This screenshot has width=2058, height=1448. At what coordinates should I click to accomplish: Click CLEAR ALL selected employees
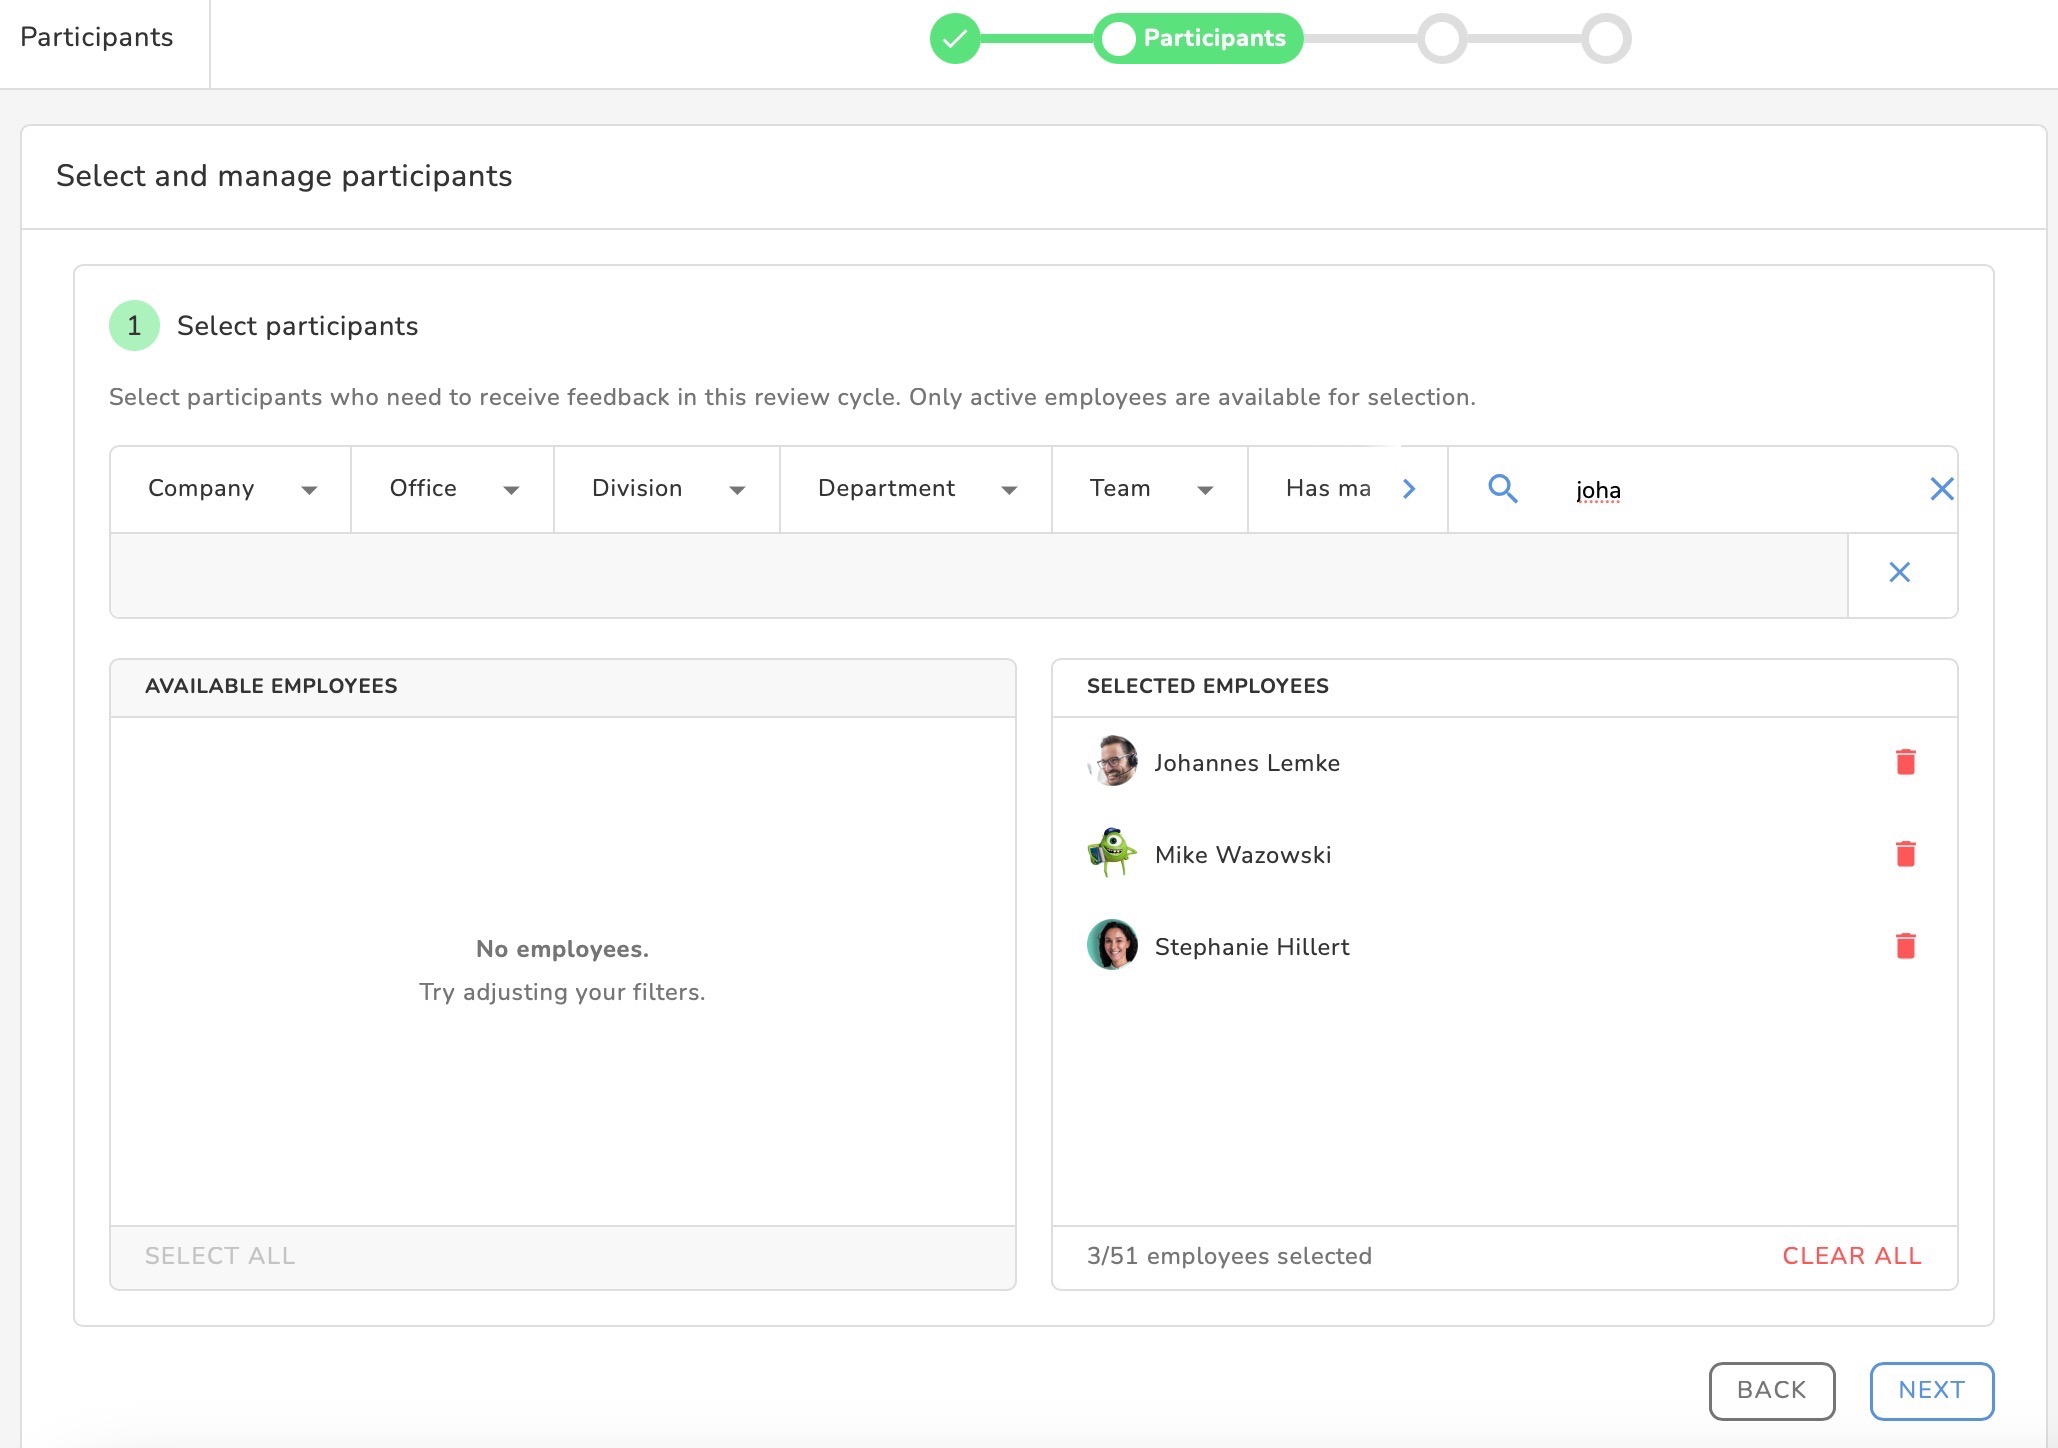(x=1851, y=1256)
